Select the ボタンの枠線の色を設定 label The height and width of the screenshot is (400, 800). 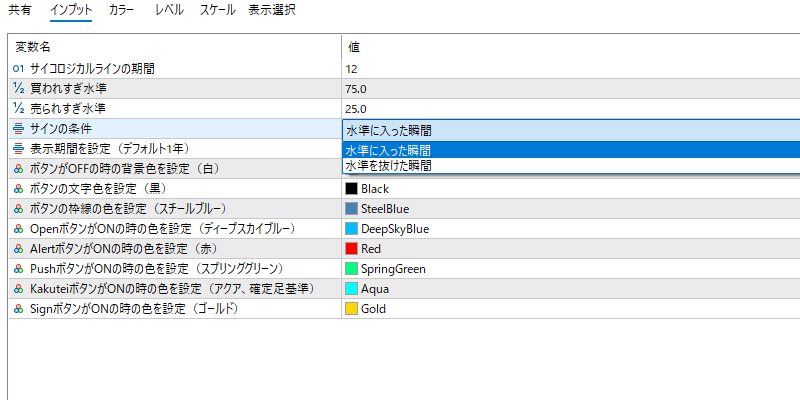coord(128,209)
